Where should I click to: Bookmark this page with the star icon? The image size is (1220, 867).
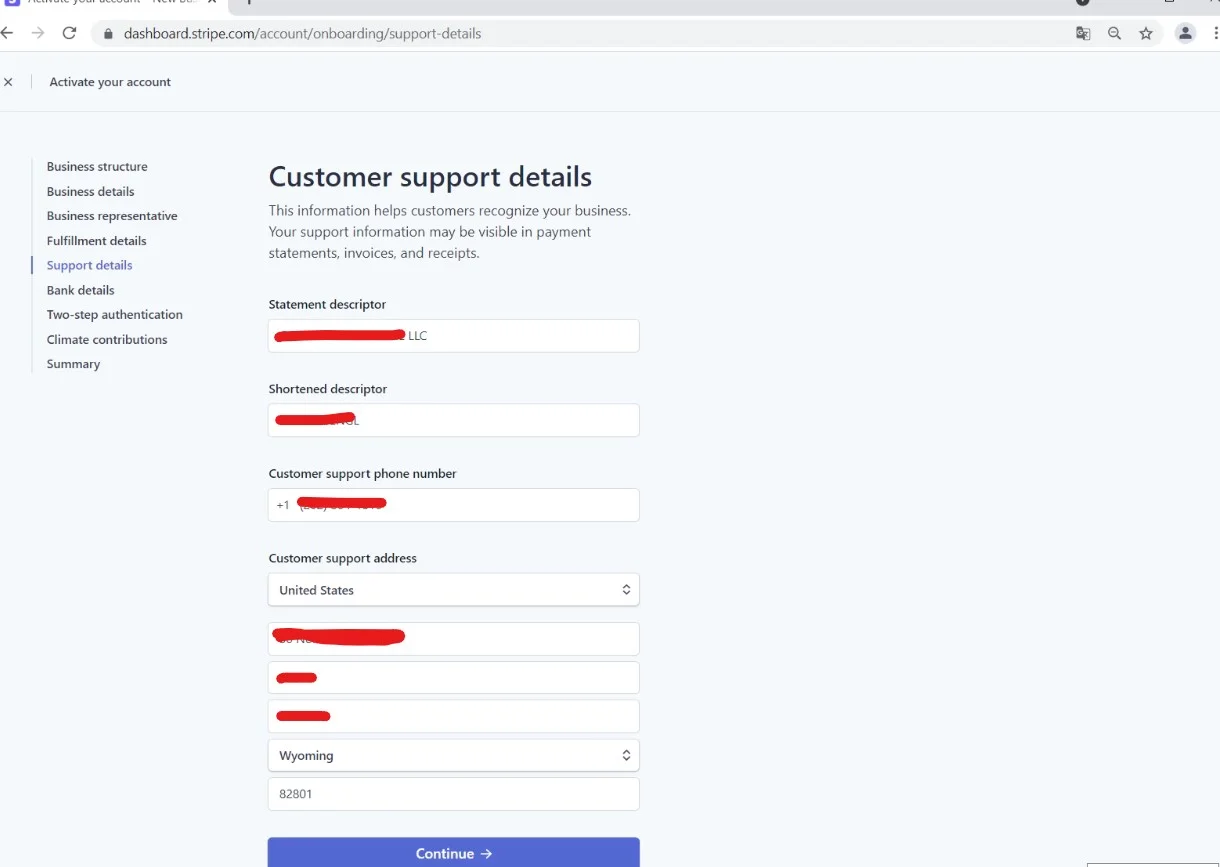(x=1146, y=33)
